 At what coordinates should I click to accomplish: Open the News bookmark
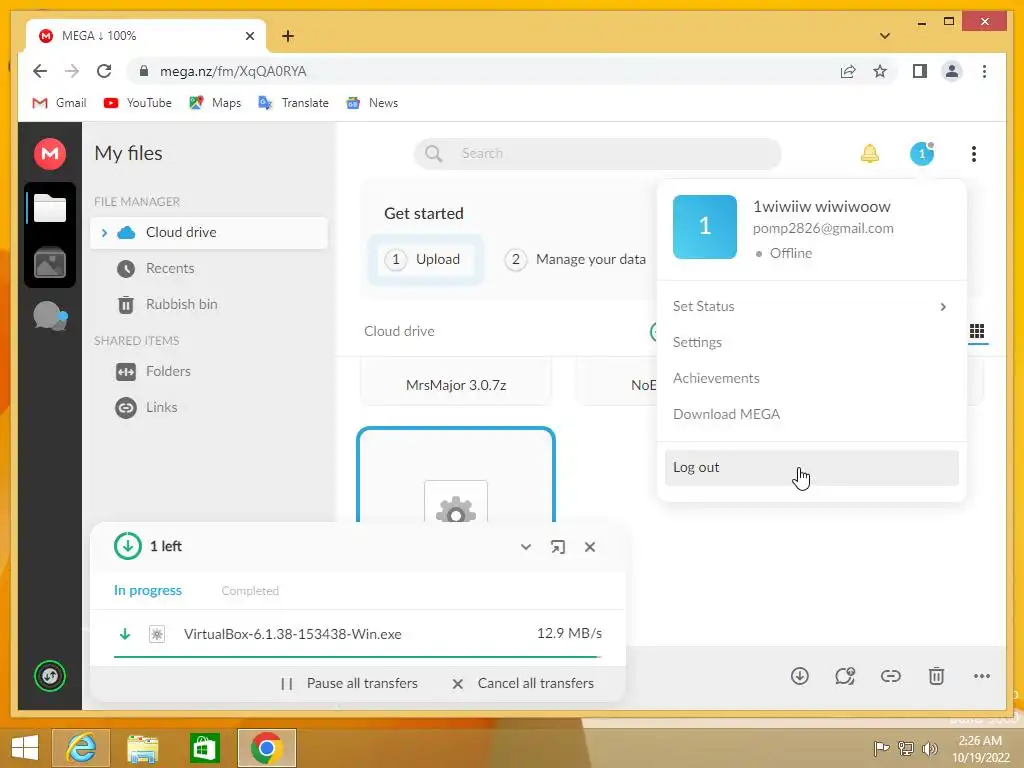coord(372,103)
